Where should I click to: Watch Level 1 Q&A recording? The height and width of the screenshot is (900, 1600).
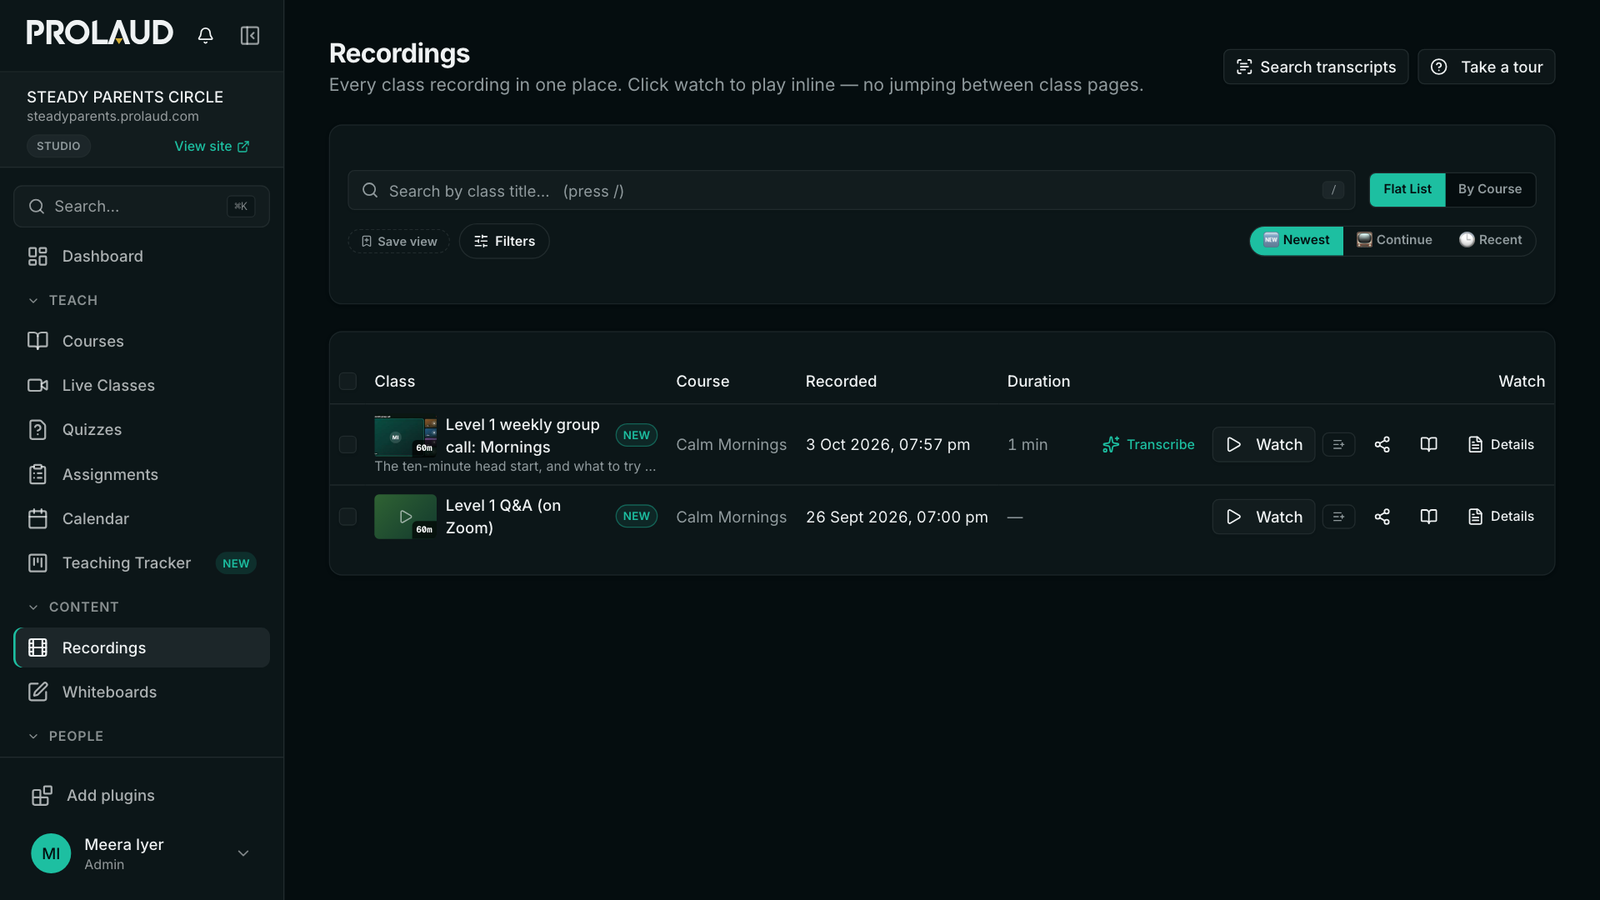coord(1264,517)
